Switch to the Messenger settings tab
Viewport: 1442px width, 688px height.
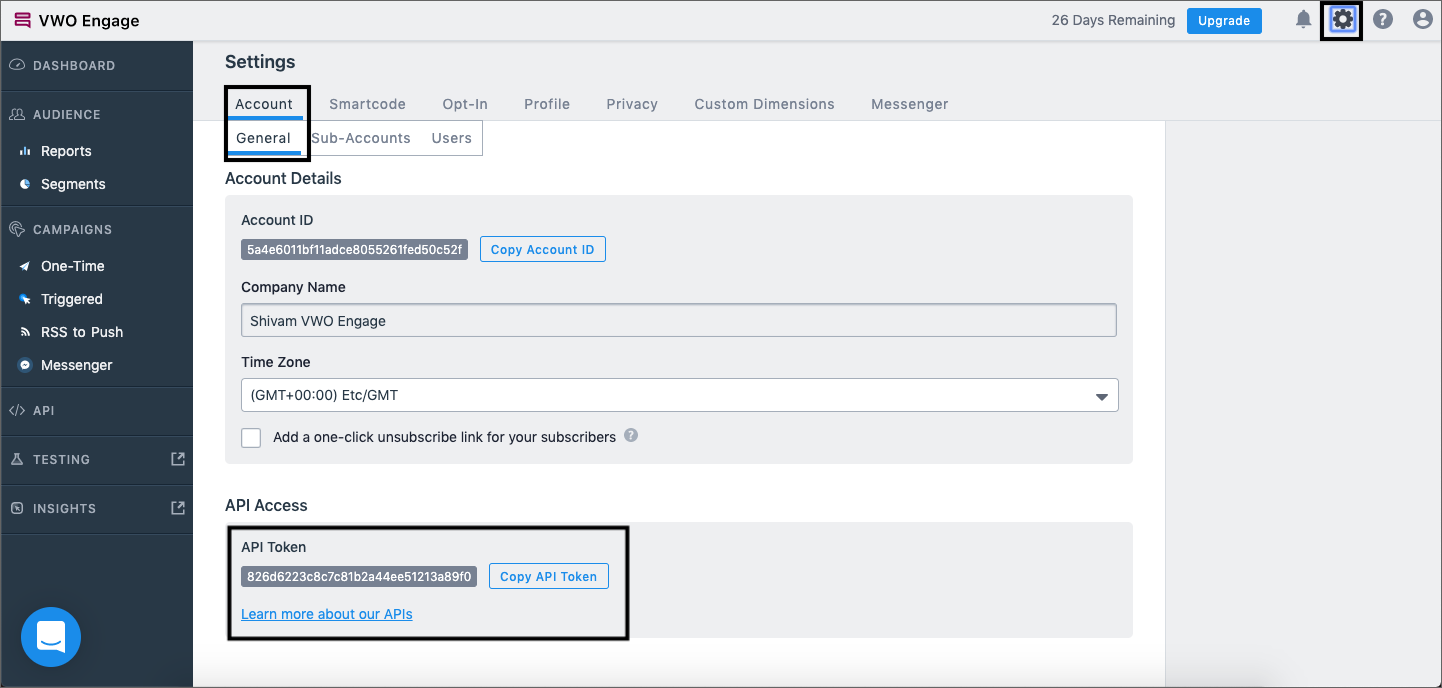point(909,104)
